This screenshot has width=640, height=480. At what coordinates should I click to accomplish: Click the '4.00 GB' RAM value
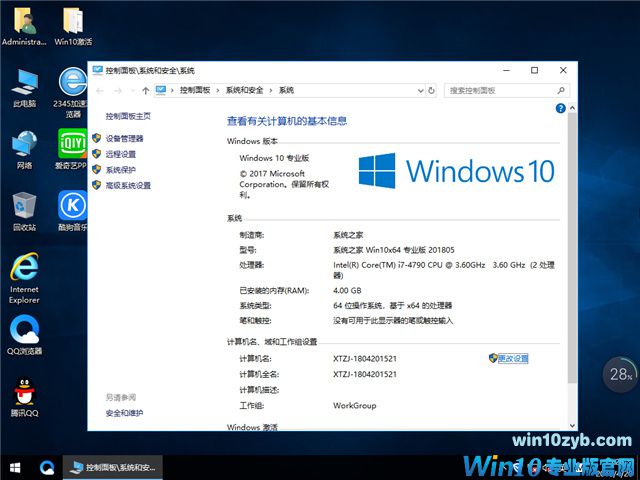pyautogui.click(x=347, y=291)
